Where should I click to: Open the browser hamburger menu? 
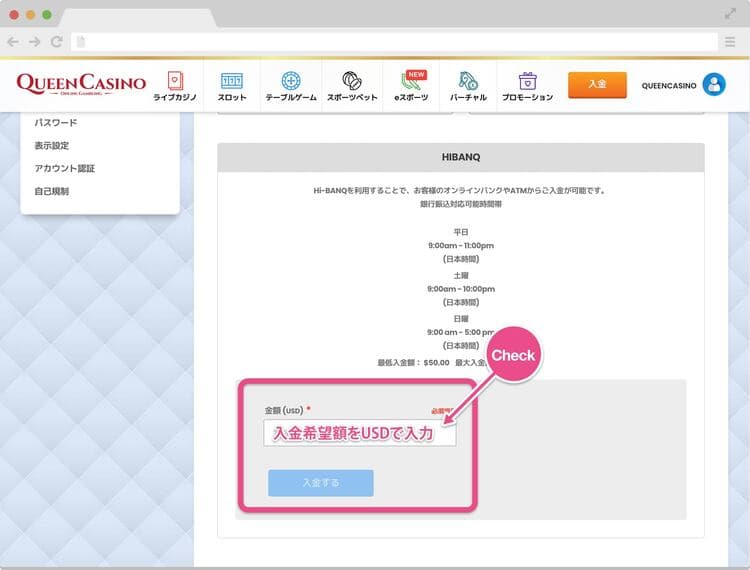(x=730, y=42)
